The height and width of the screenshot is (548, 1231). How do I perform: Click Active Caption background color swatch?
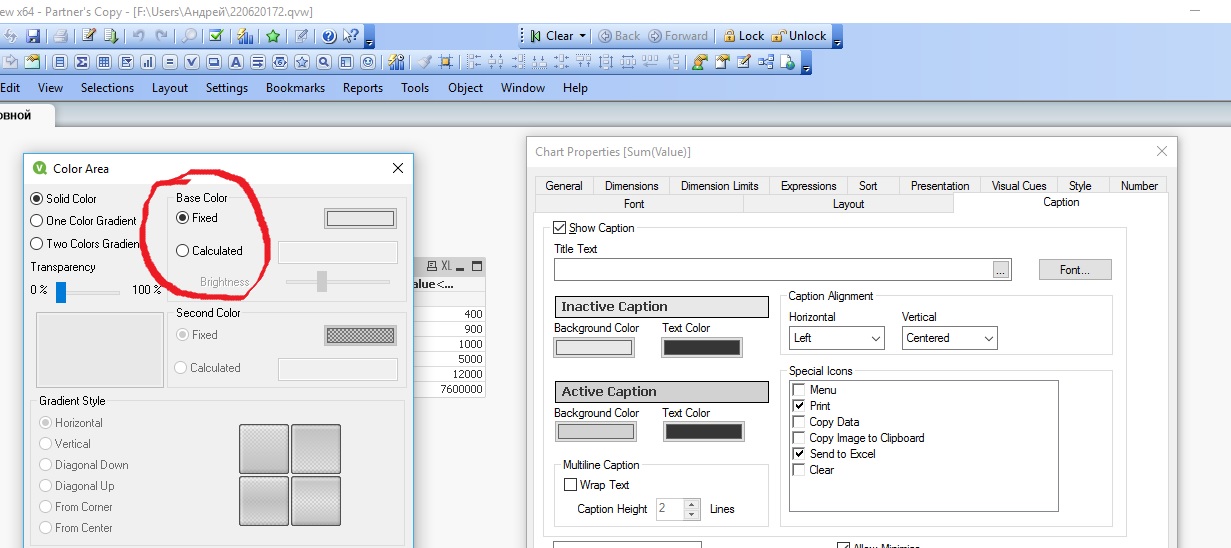click(596, 432)
